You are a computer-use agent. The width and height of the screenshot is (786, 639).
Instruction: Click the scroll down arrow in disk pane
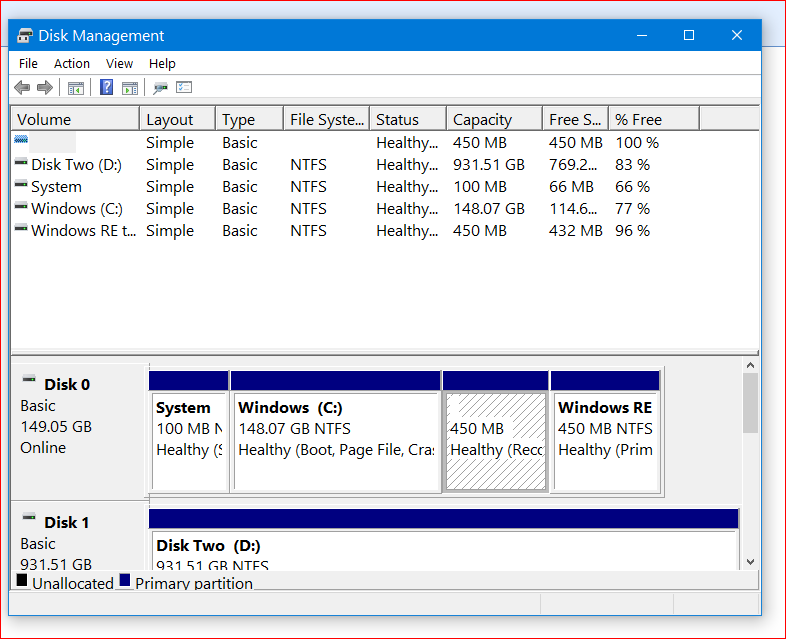(750, 562)
